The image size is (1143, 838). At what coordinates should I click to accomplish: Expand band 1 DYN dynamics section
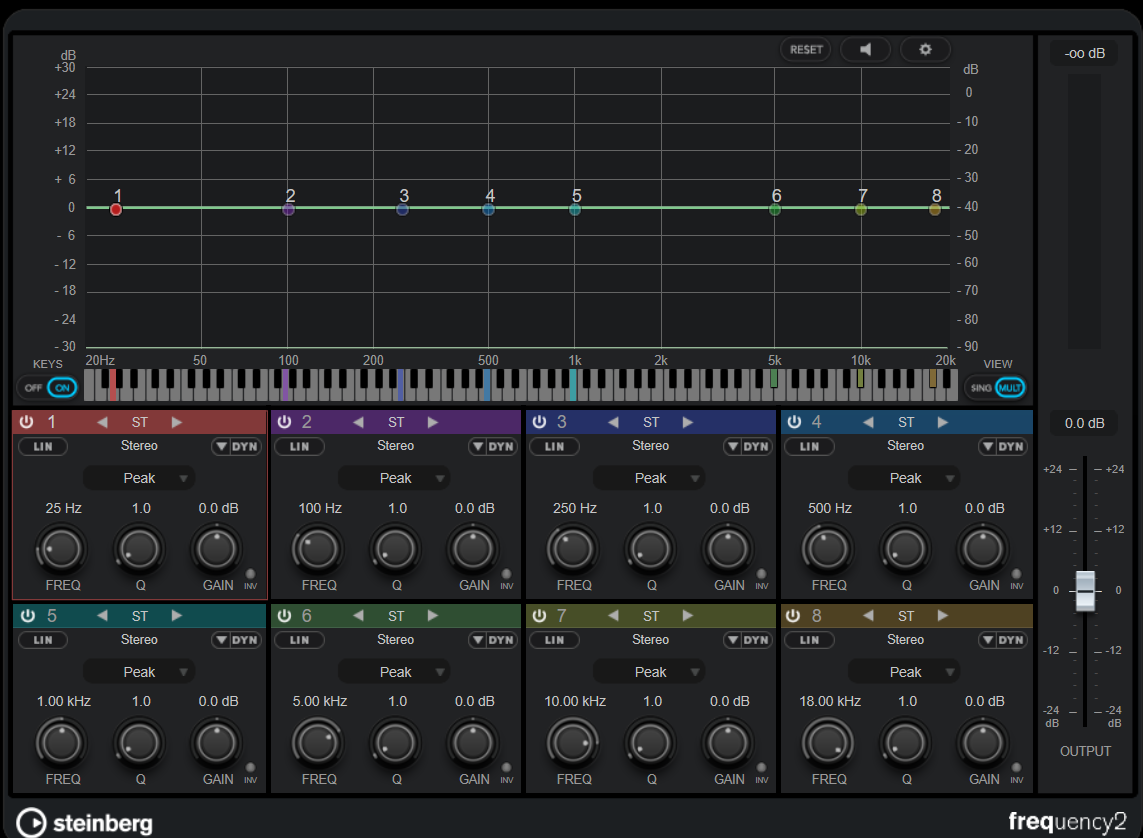[x=236, y=447]
